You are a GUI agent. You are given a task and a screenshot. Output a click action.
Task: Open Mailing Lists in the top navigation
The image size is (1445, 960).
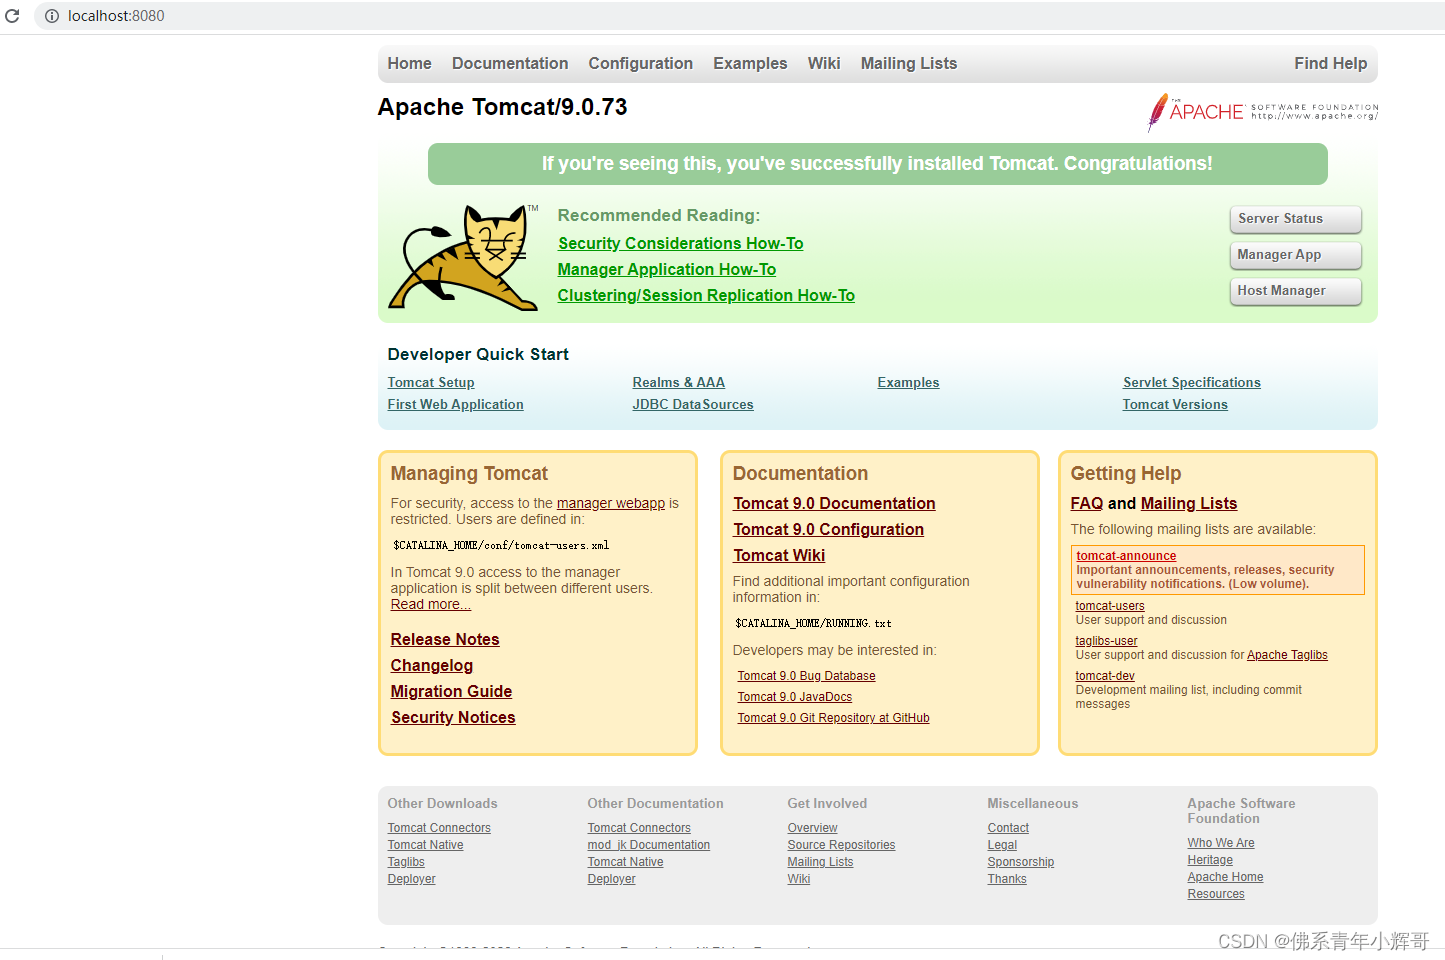(909, 63)
